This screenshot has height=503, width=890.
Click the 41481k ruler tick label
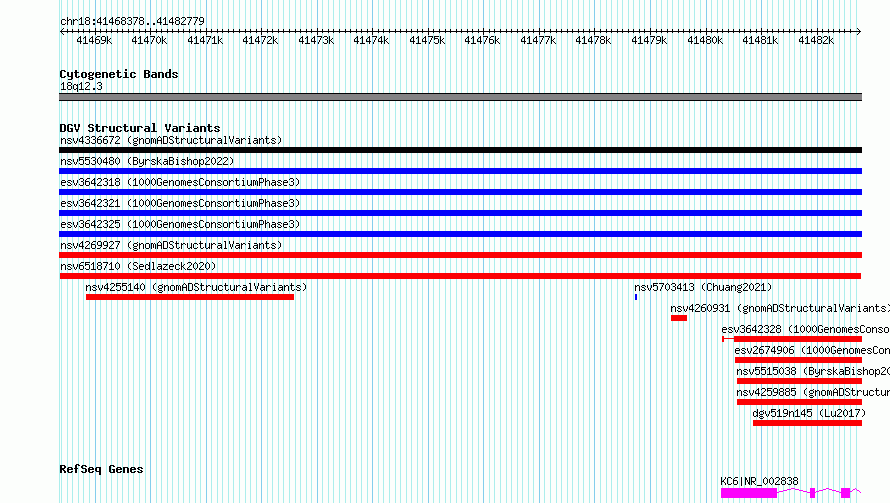pyautogui.click(x=760, y=40)
